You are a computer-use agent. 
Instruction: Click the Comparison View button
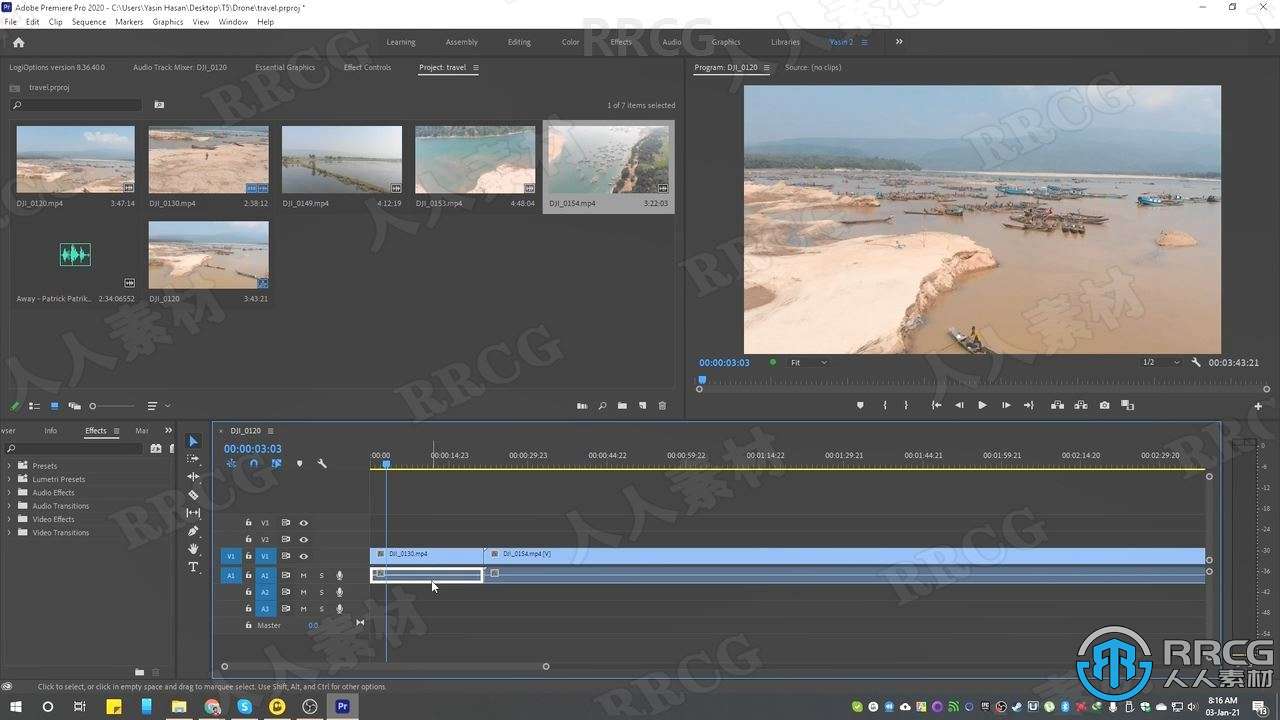[1128, 405]
